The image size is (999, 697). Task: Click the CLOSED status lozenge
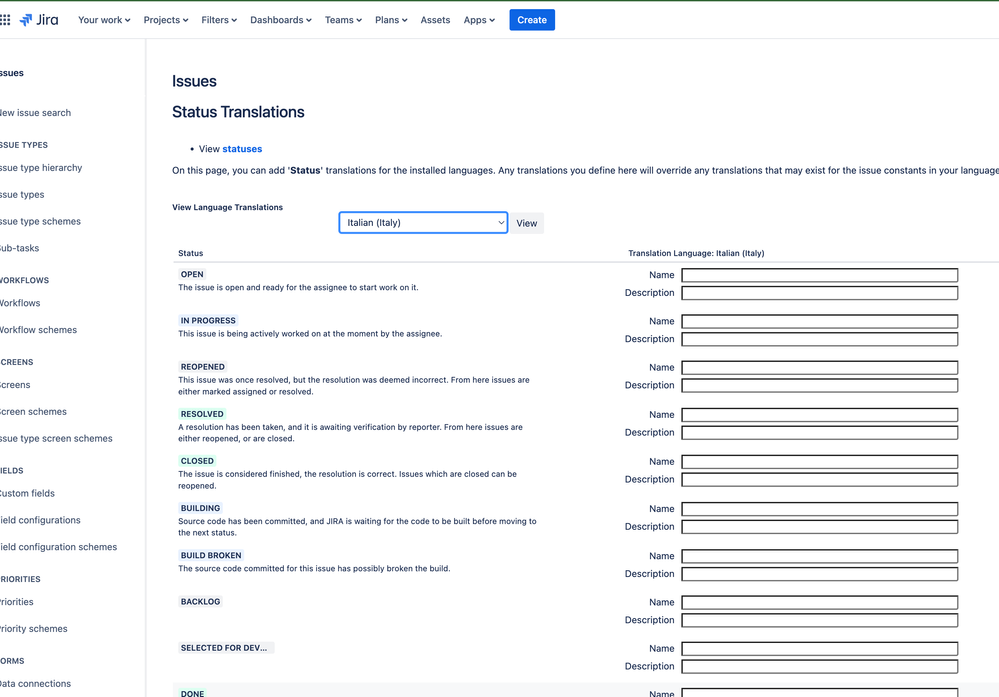tap(197, 461)
